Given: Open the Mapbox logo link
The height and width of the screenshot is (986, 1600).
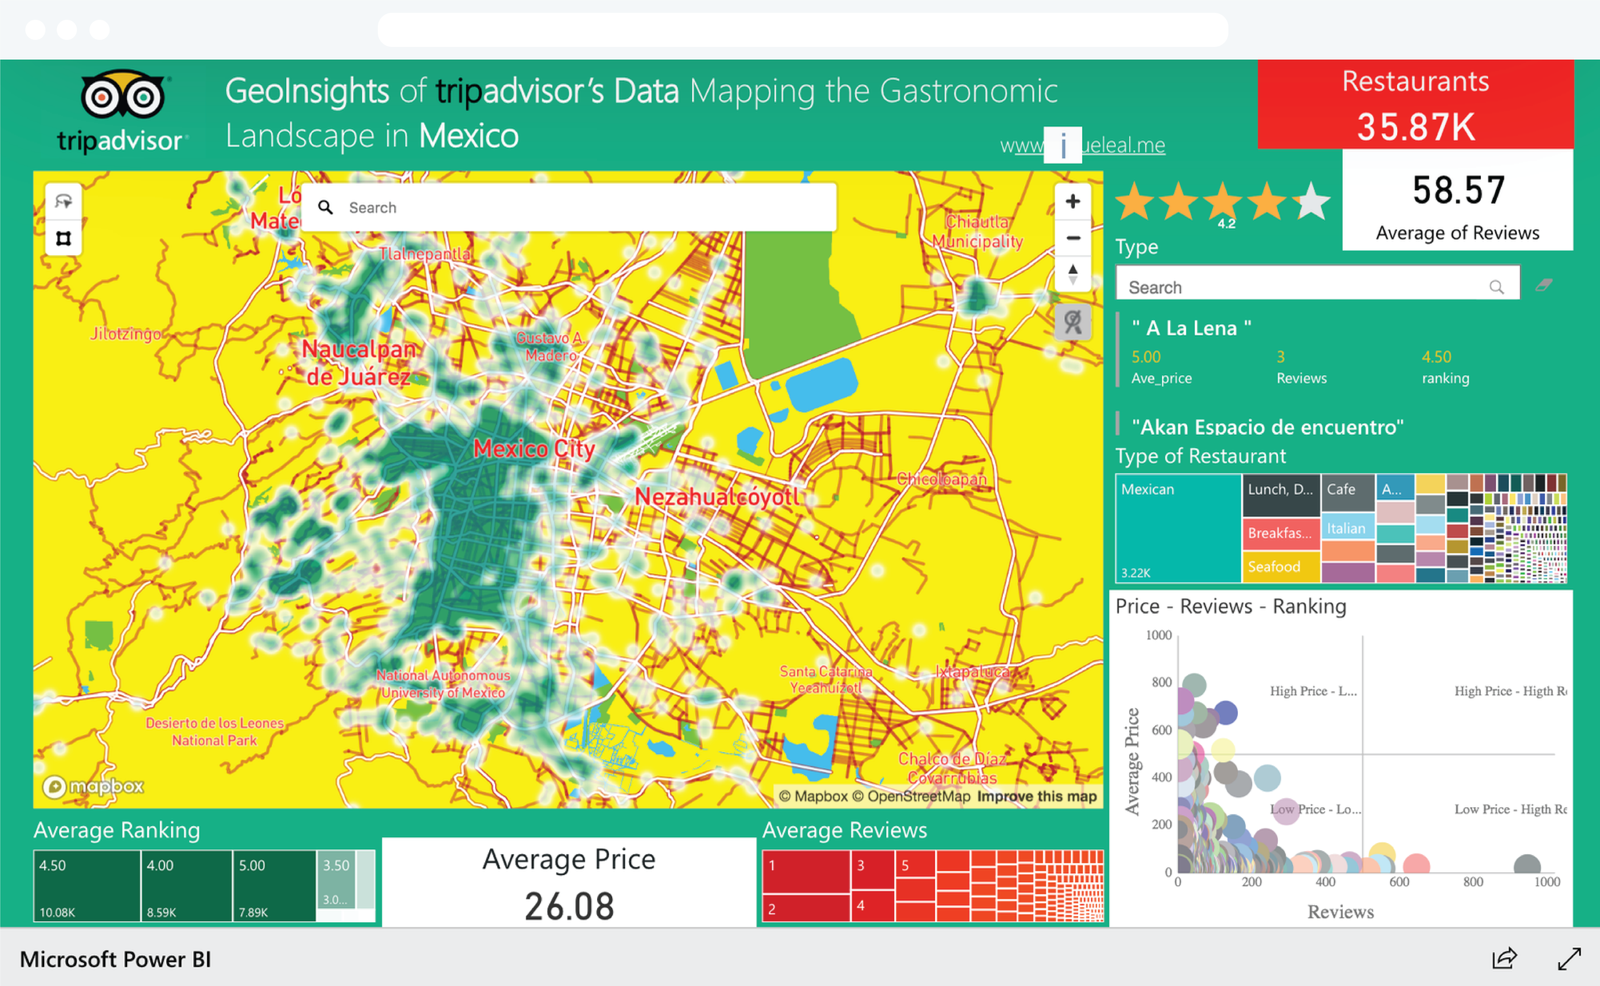Looking at the screenshot, I should [x=94, y=787].
